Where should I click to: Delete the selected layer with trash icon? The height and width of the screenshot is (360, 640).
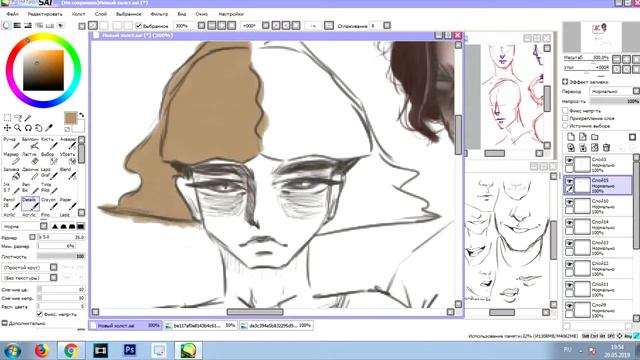(607, 147)
